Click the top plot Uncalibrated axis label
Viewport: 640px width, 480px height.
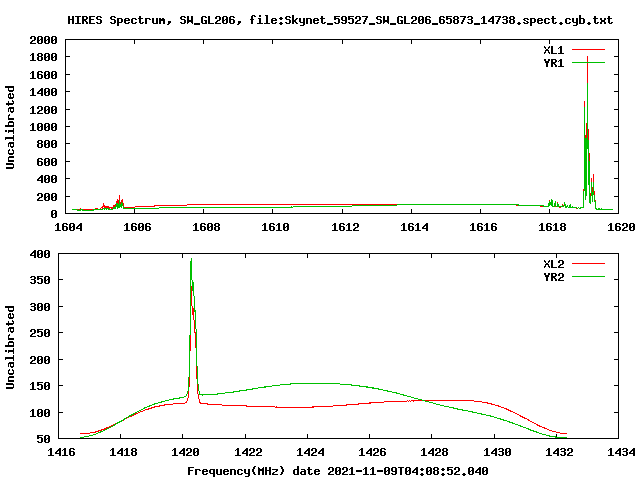(10, 127)
